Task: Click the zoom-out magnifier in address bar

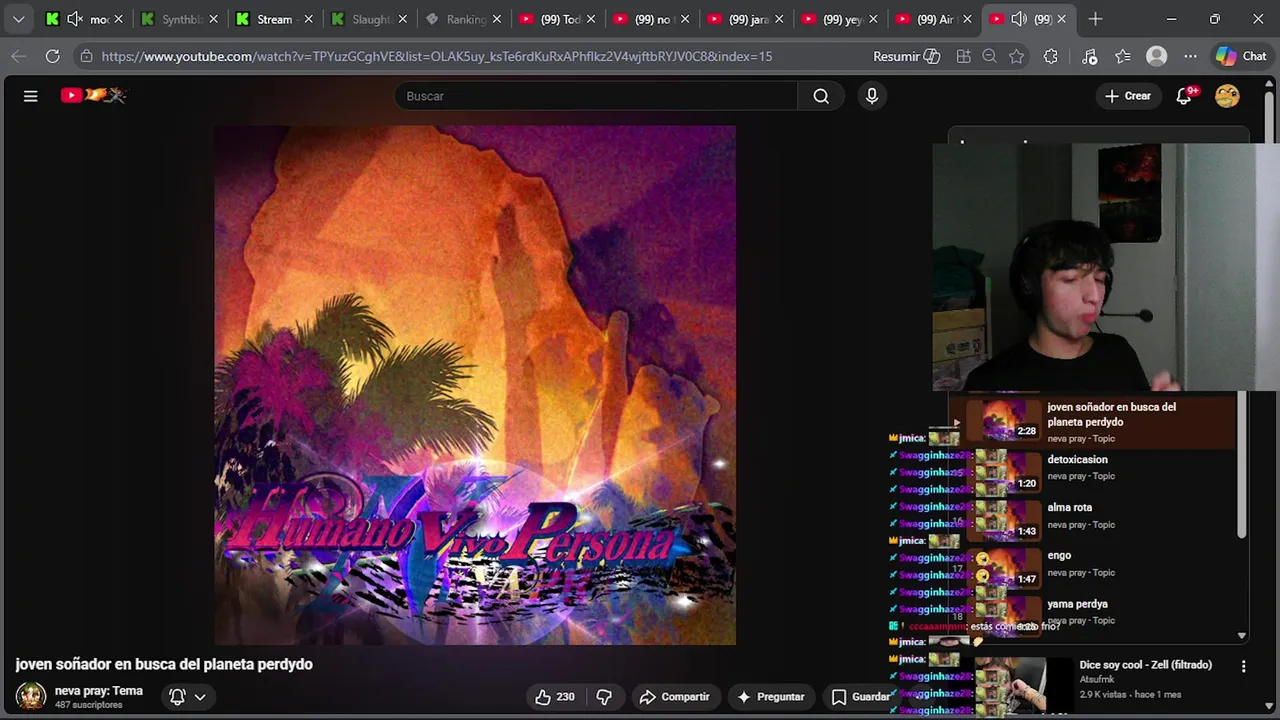Action: click(x=990, y=56)
